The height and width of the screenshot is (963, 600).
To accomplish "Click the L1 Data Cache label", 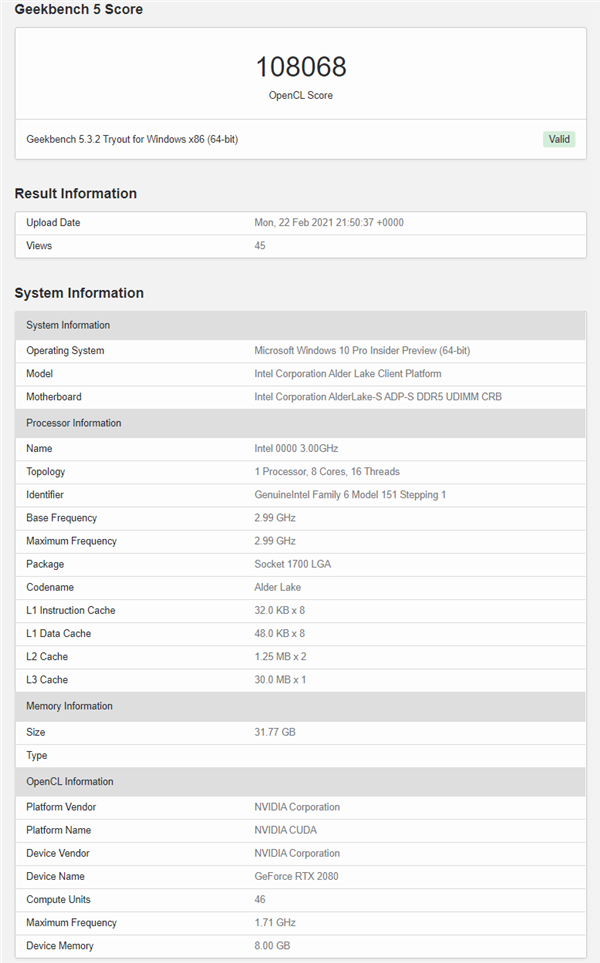I will [58, 633].
